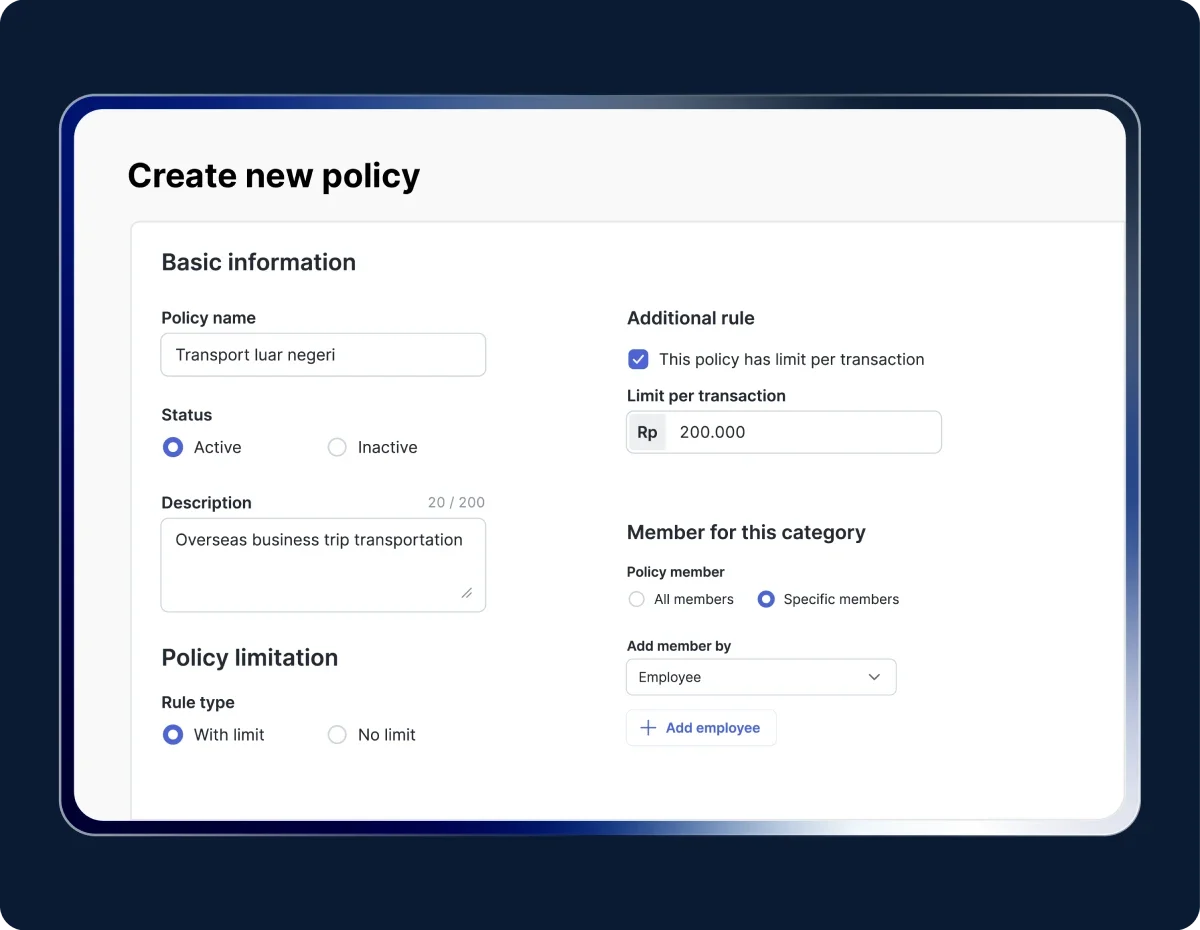Screen dimensions: 1200x930
Task: Click the chevron arrow in Add member by
Action: [874, 677]
